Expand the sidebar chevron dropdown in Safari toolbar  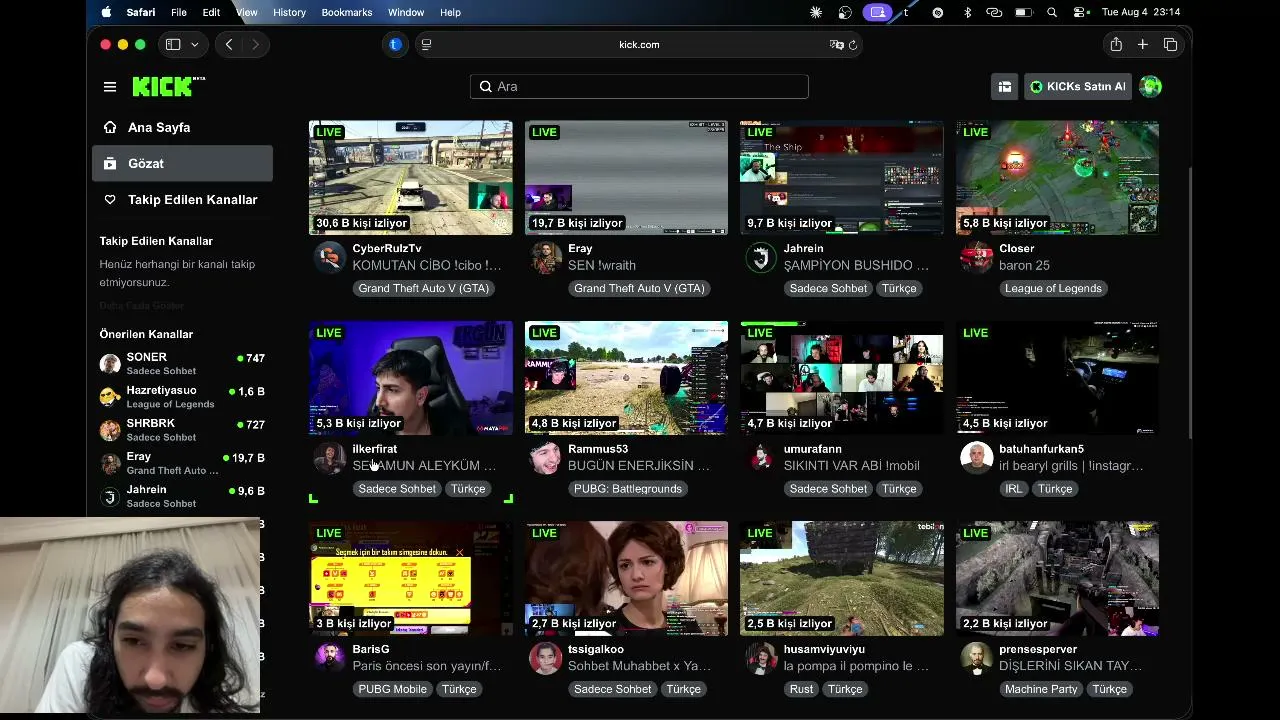tap(195, 44)
